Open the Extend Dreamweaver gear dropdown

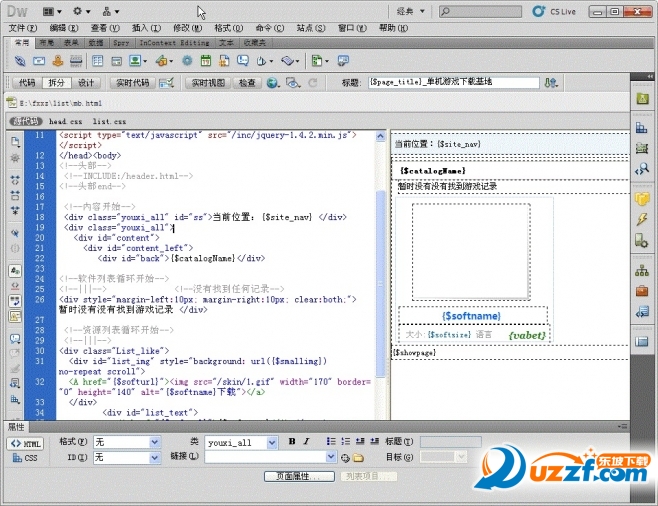coord(82,11)
